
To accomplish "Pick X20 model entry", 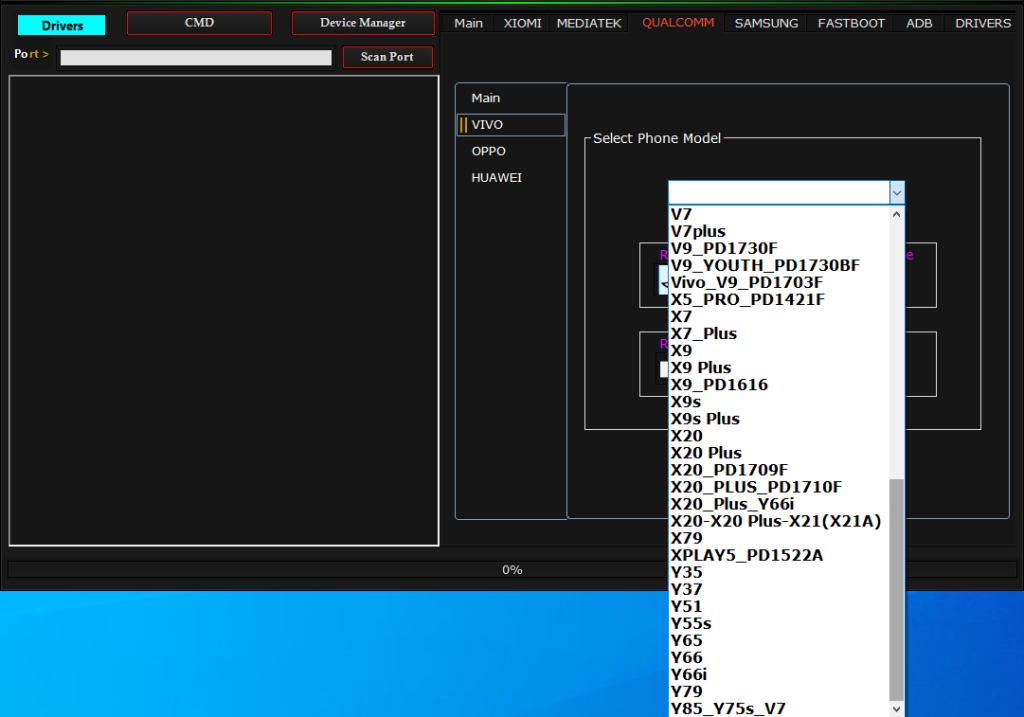I will (779, 436).
